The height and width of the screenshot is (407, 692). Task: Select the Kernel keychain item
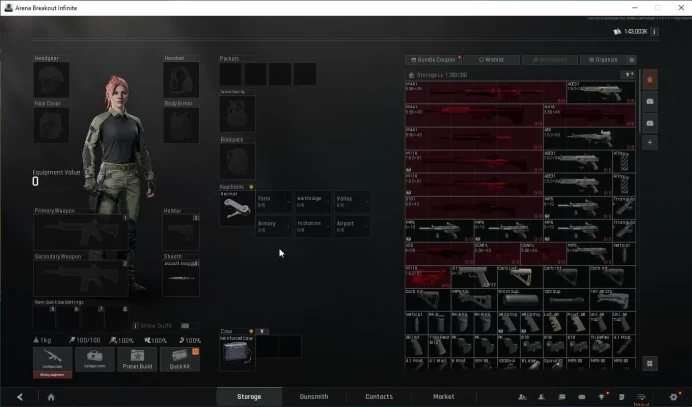(x=237, y=209)
